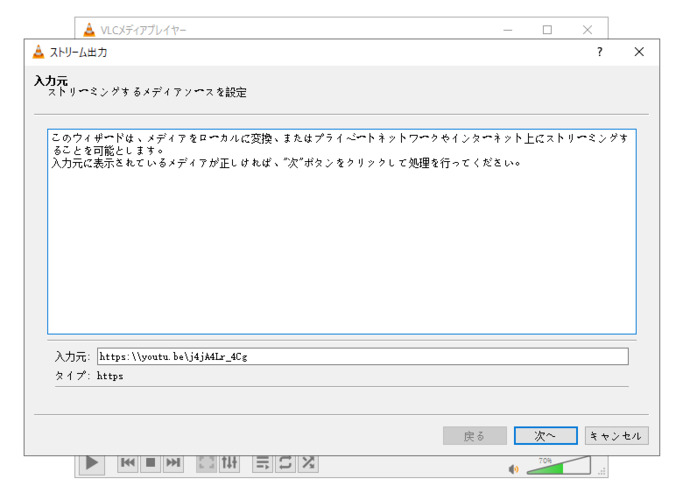Click the stop button in VLC
Image resolution: width=697 pixels, height=500 pixels.
click(151, 463)
